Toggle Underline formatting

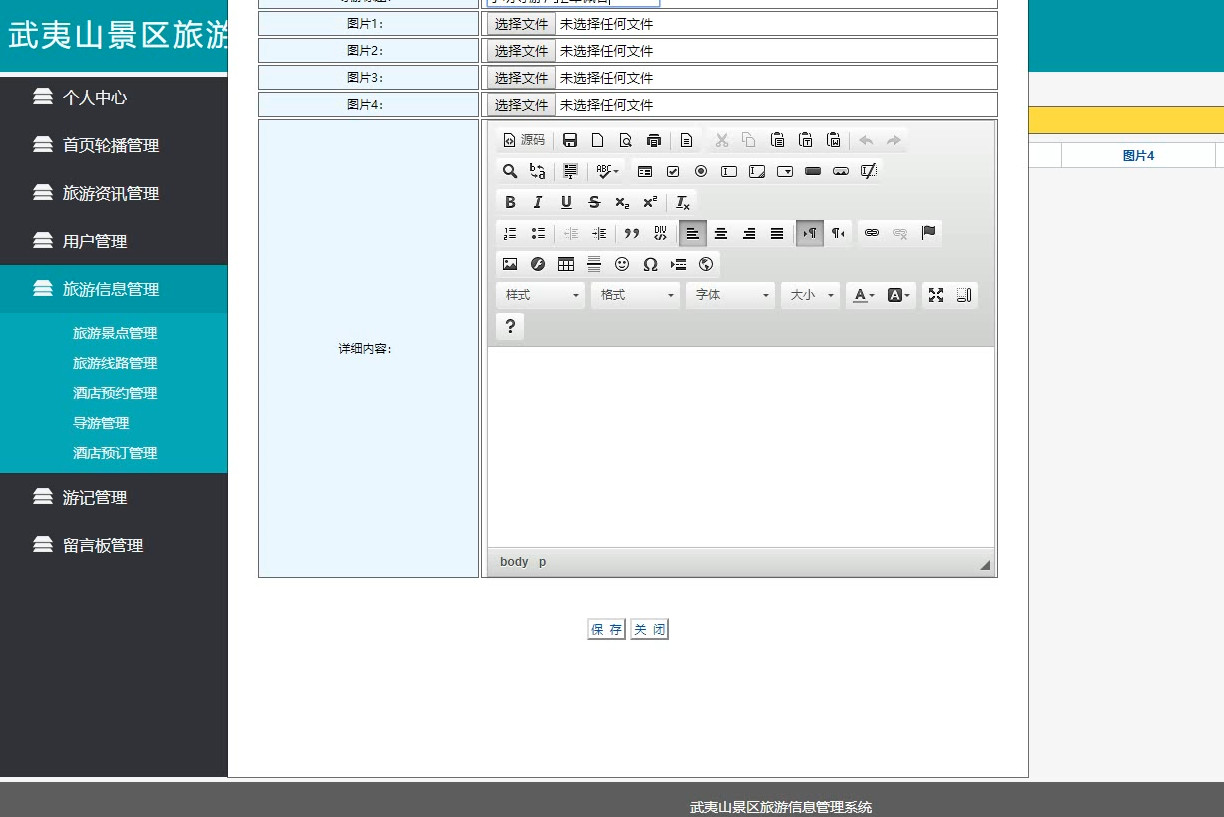566,202
